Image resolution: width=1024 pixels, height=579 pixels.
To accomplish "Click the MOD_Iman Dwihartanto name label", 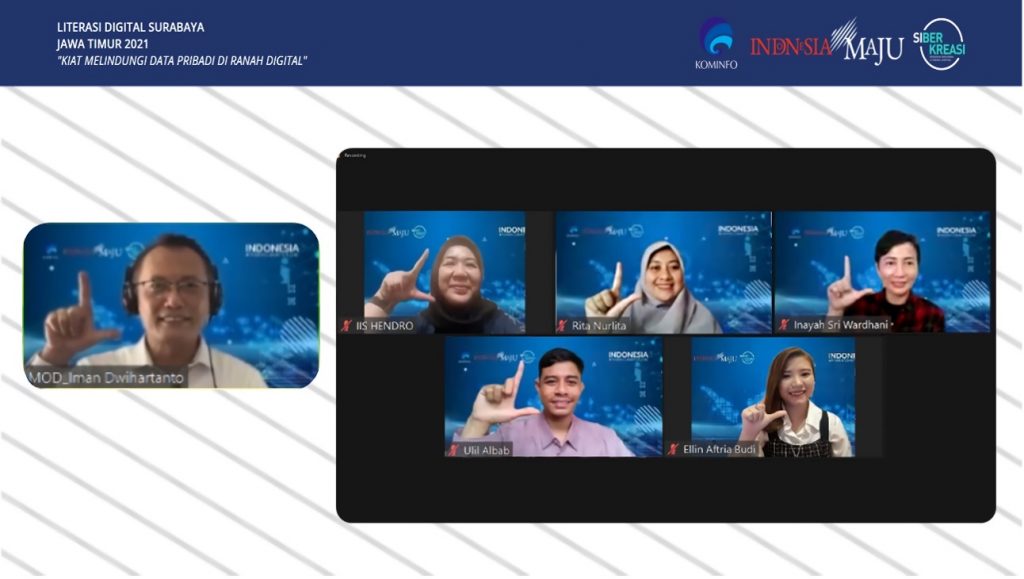I will [106, 378].
